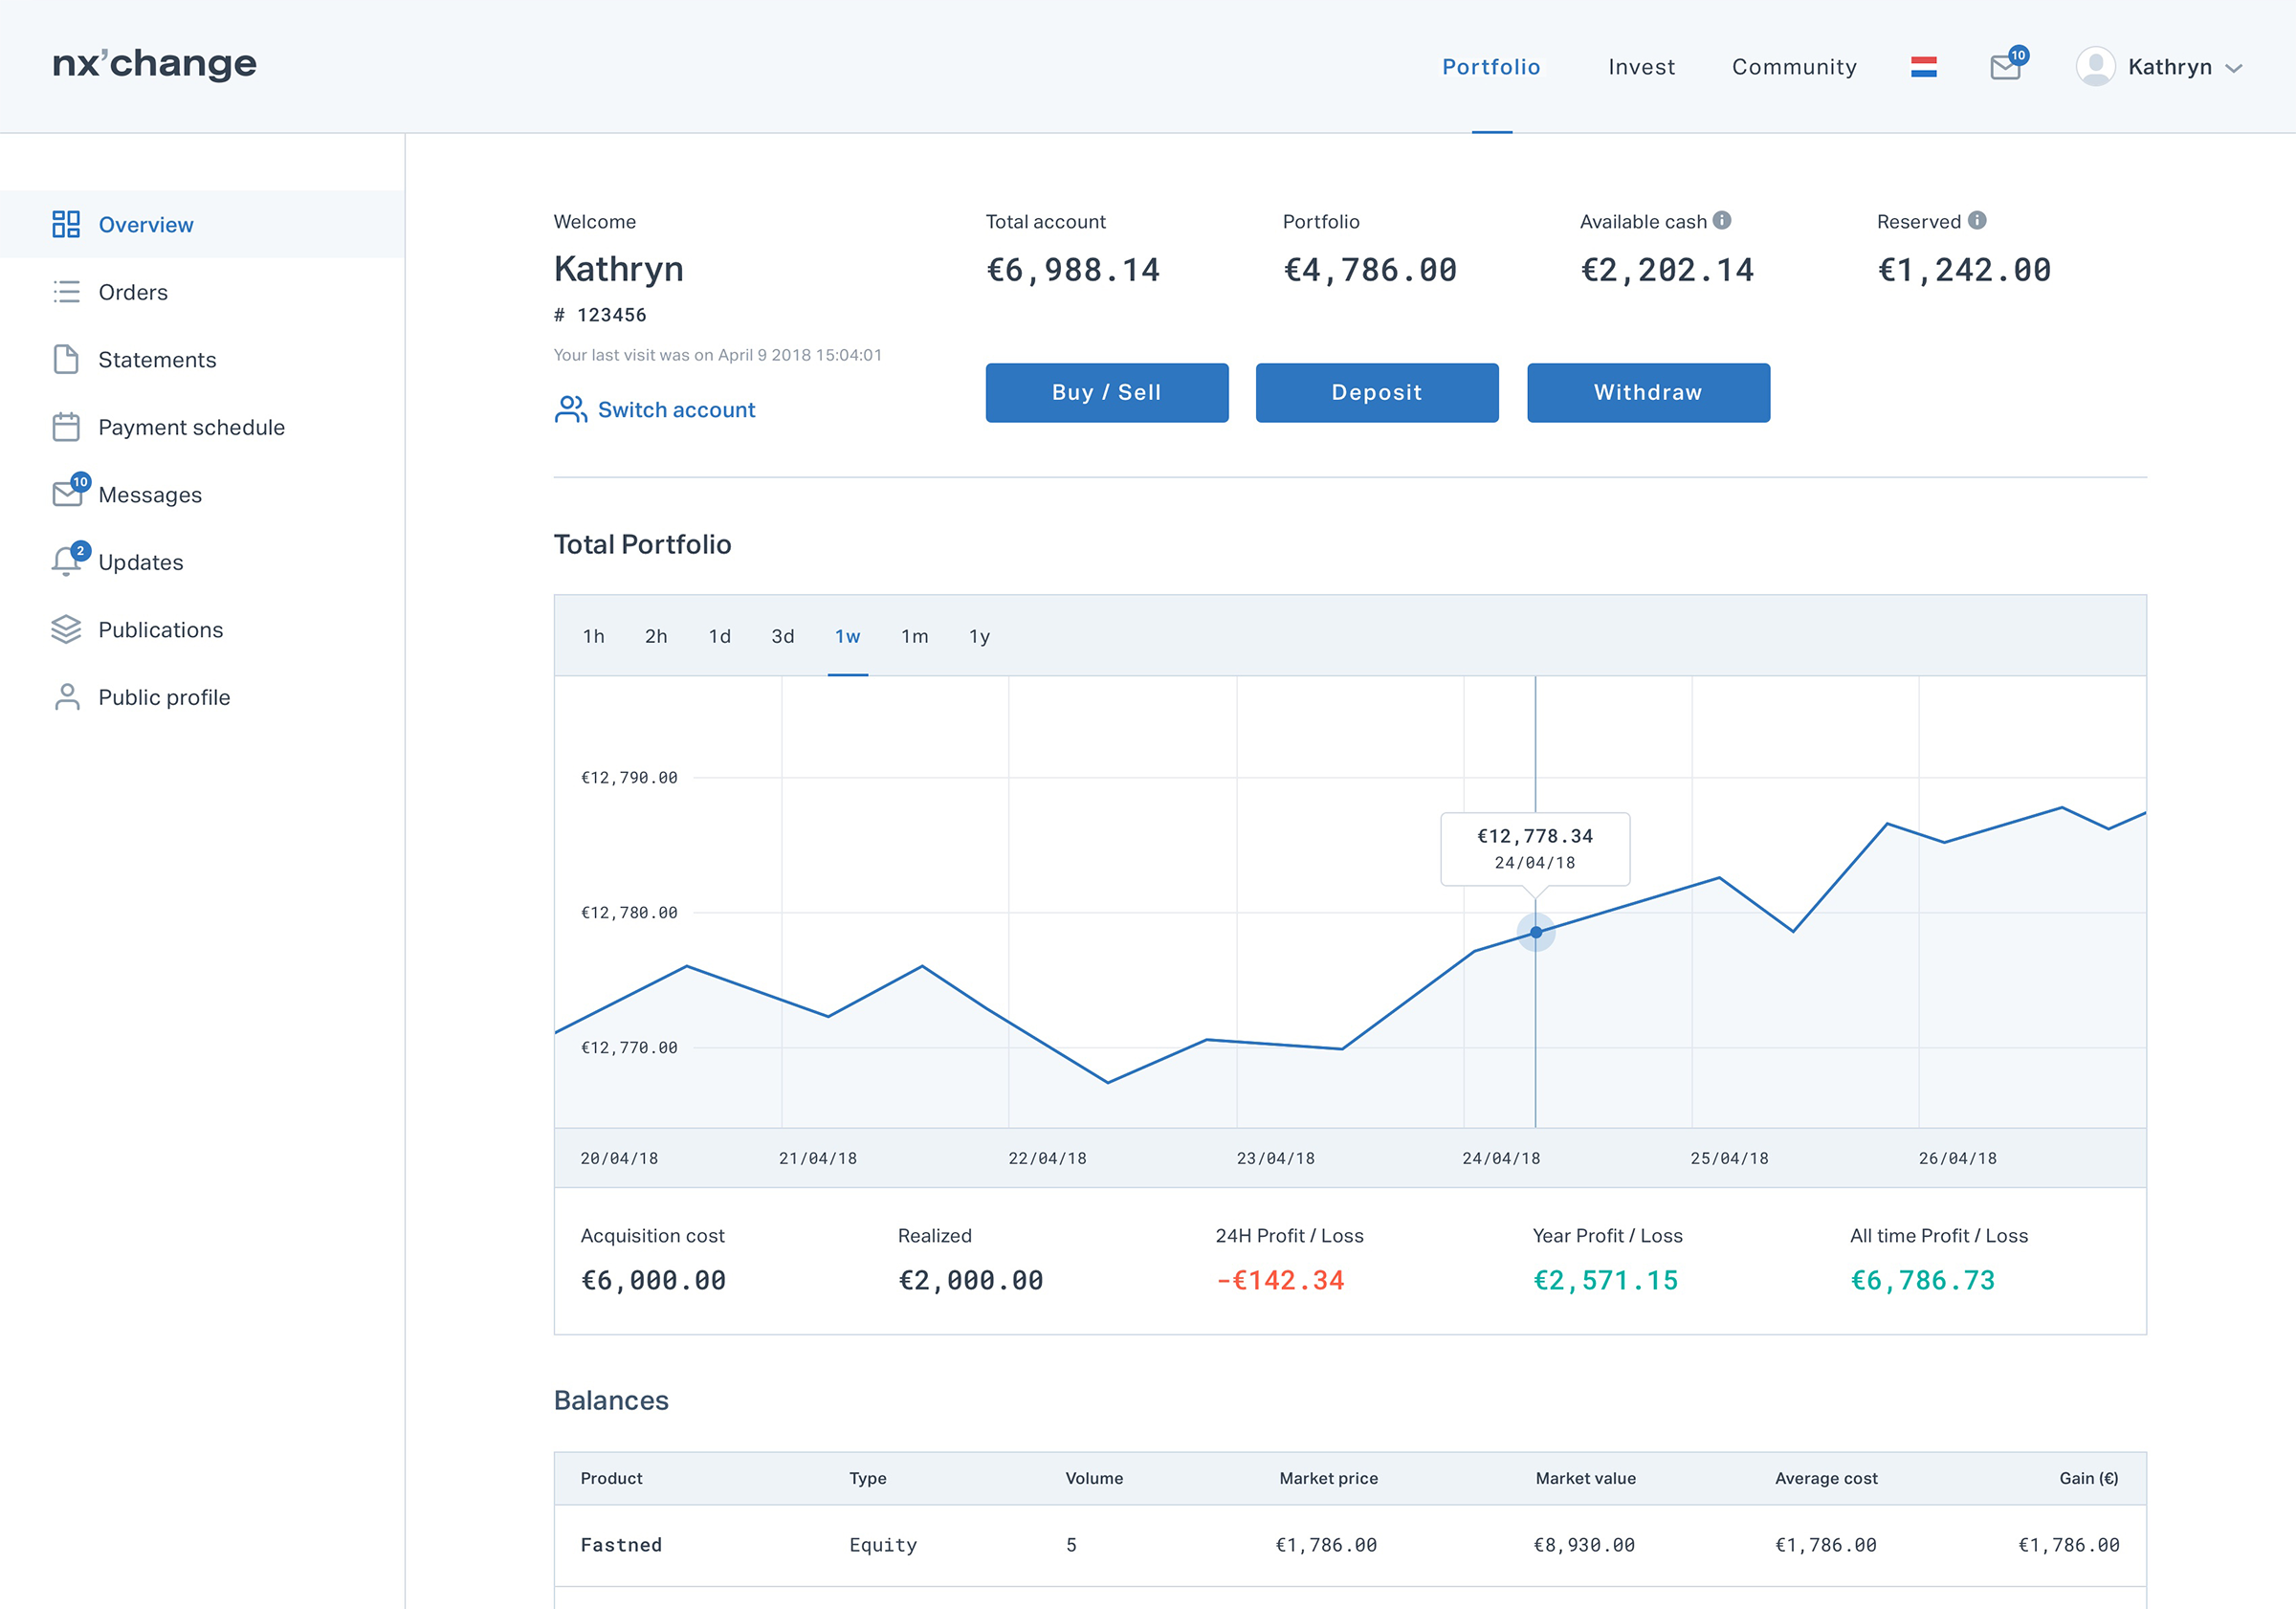Click the Market value column header
2296x1609 pixels.
tap(1585, 1478)
